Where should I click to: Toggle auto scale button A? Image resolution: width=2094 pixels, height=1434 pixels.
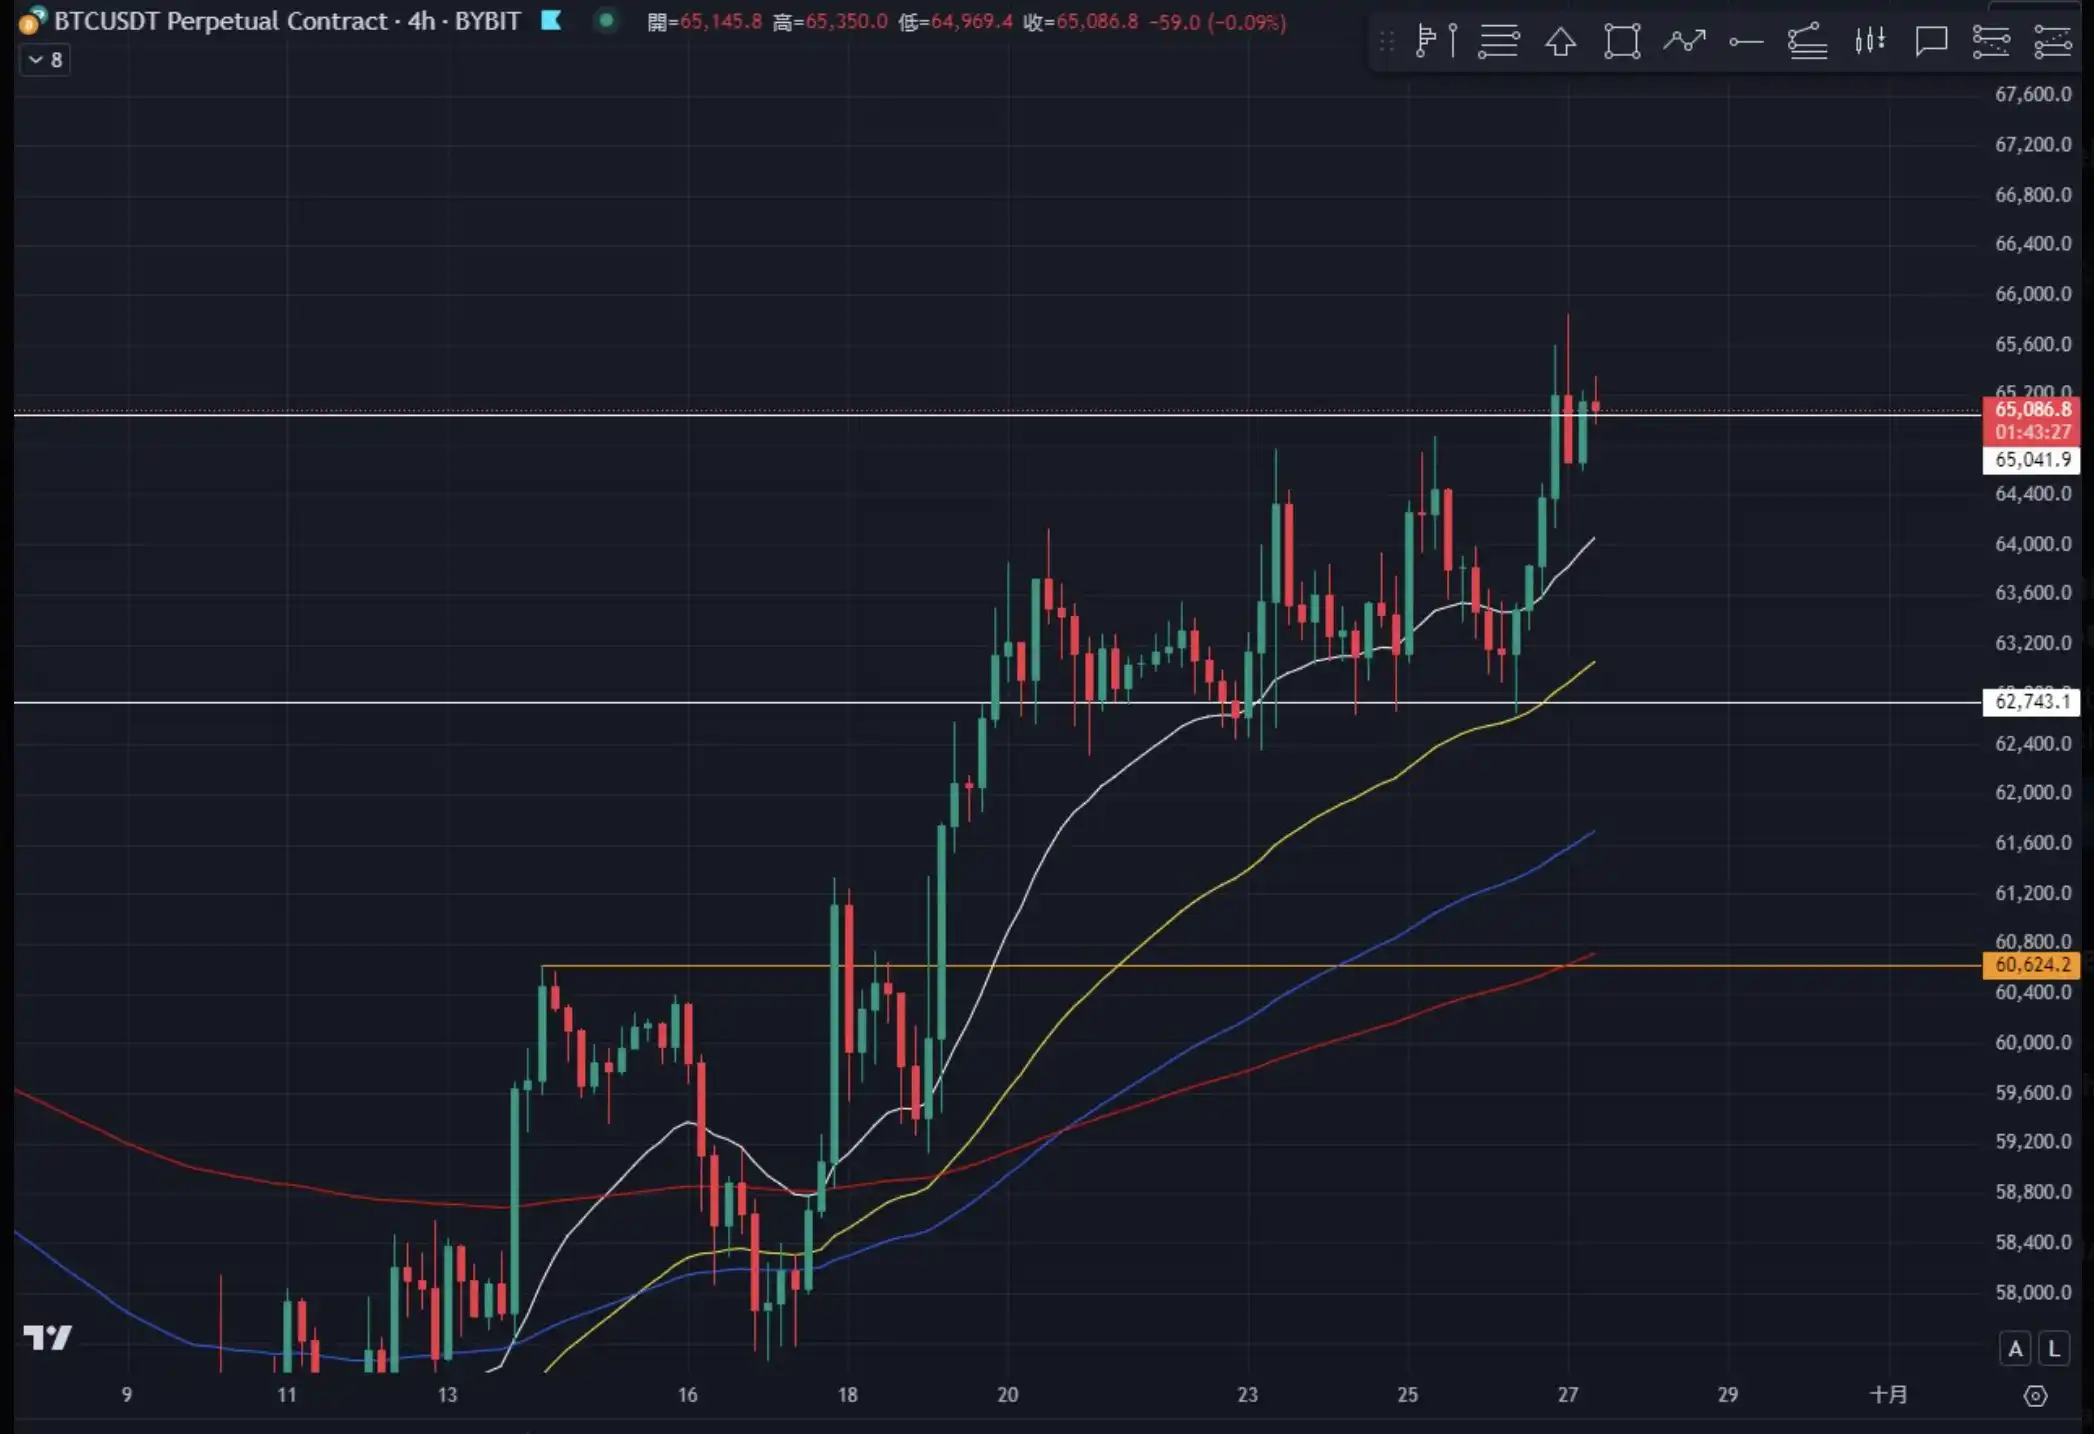pos(2015,1349)
